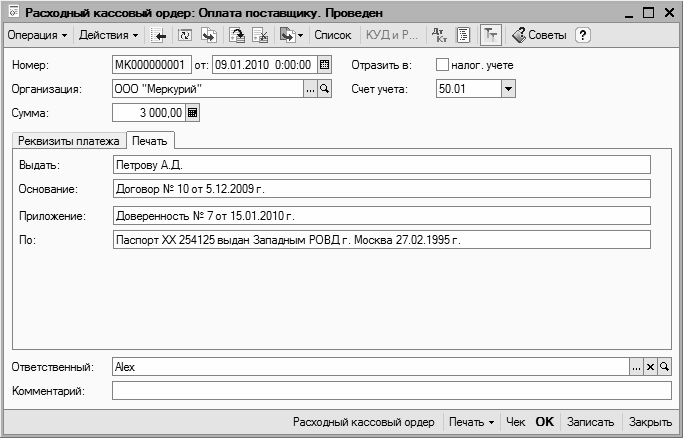Screen dimensions: 683x438
Task: Click the calendar icon beside the date field
Action: tap(324, 65)
